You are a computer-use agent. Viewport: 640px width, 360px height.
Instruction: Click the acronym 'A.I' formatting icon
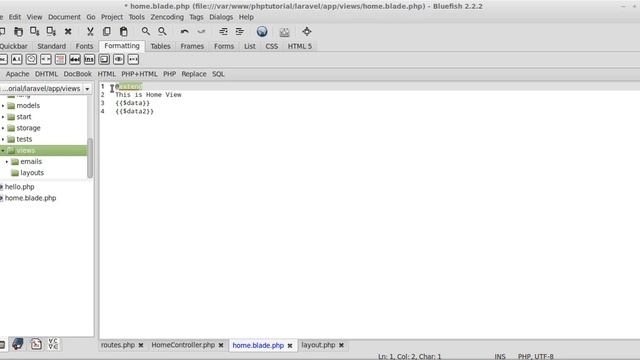[x=16, y=60]
